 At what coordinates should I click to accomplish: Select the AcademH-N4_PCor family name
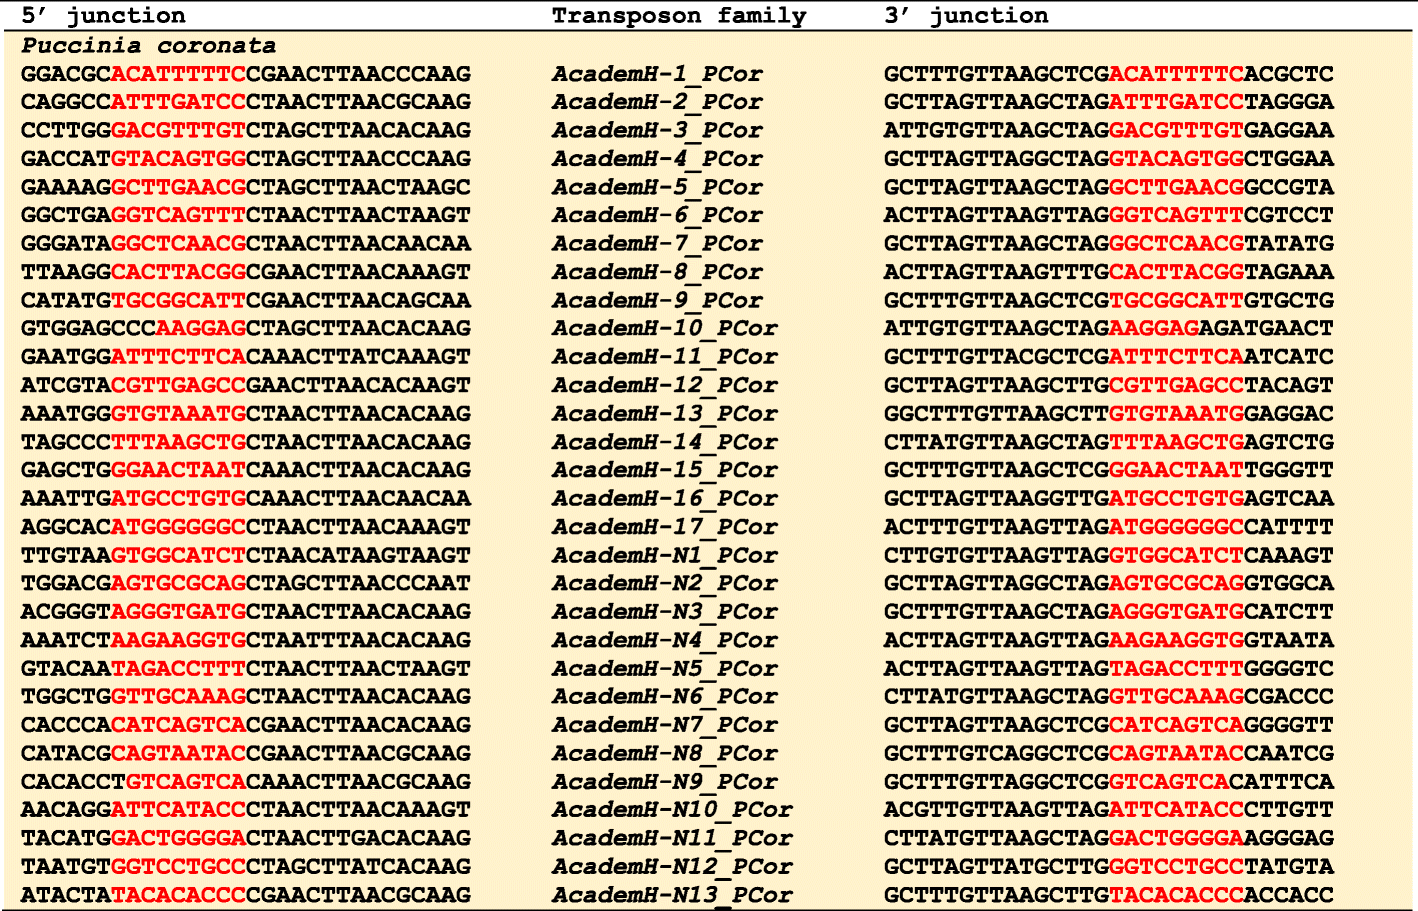click(665, 640)
